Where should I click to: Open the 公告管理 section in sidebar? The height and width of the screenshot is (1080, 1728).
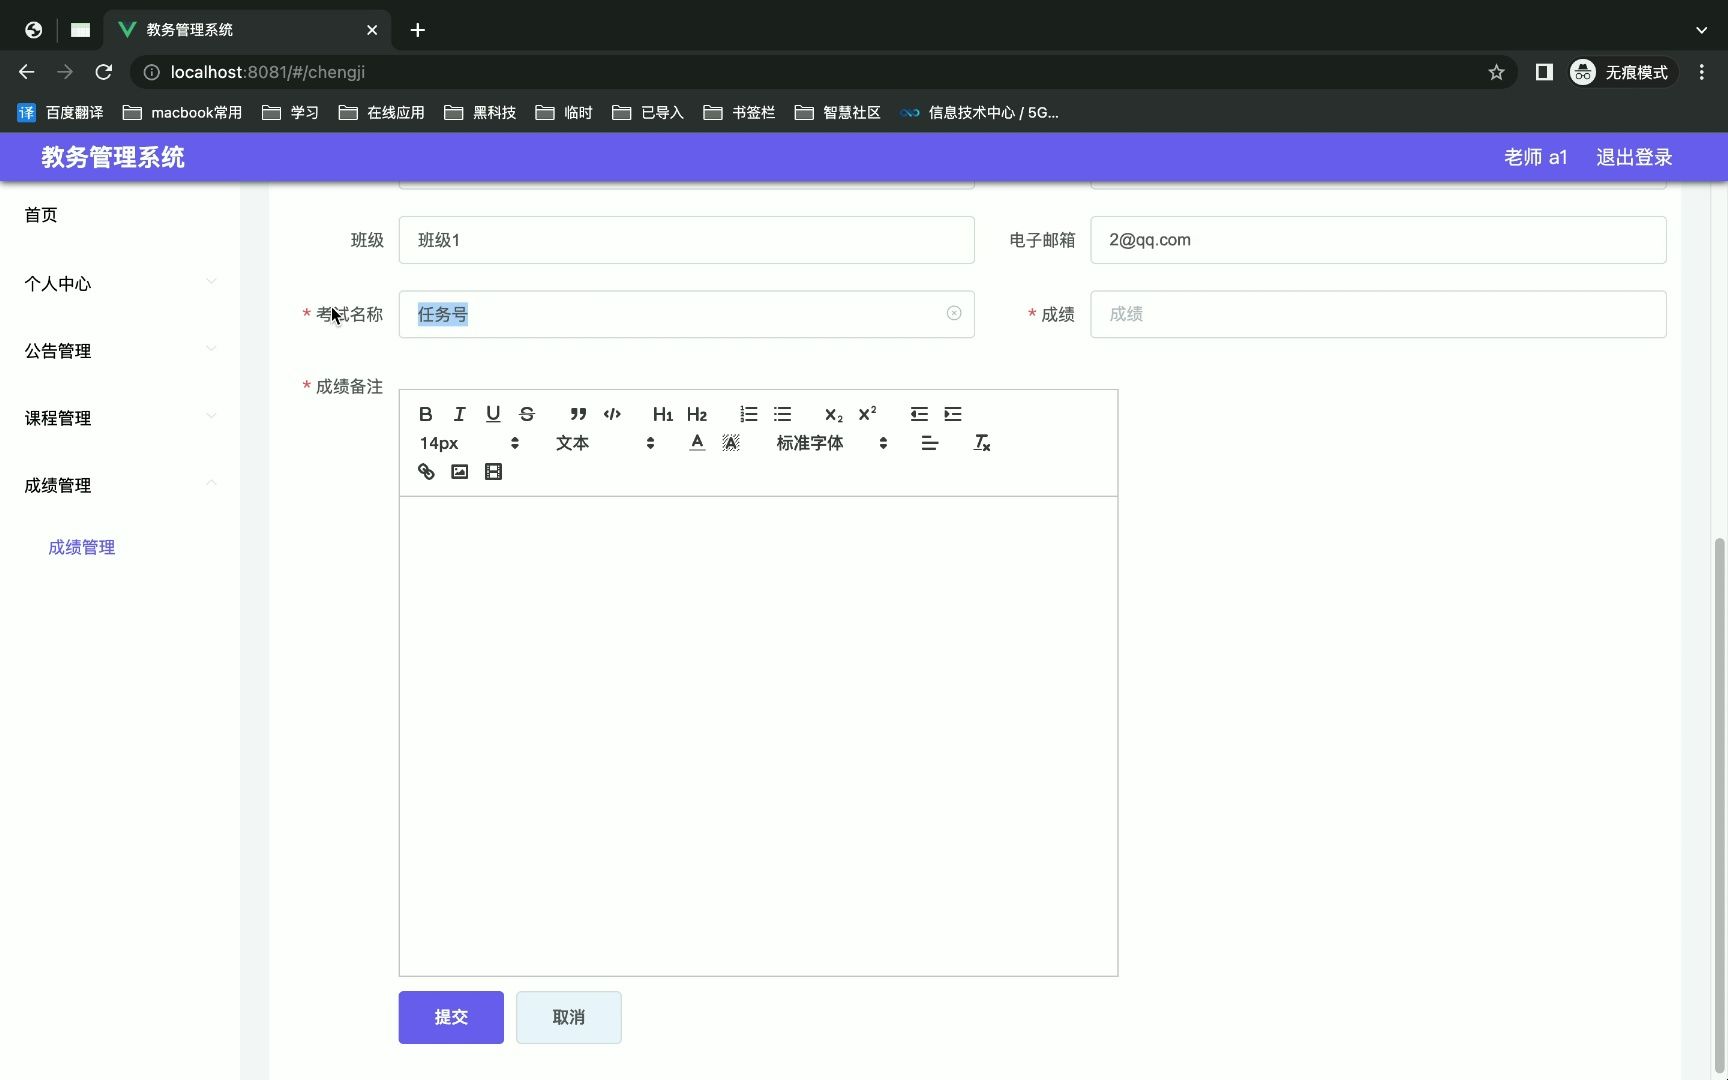coord(57,351)
